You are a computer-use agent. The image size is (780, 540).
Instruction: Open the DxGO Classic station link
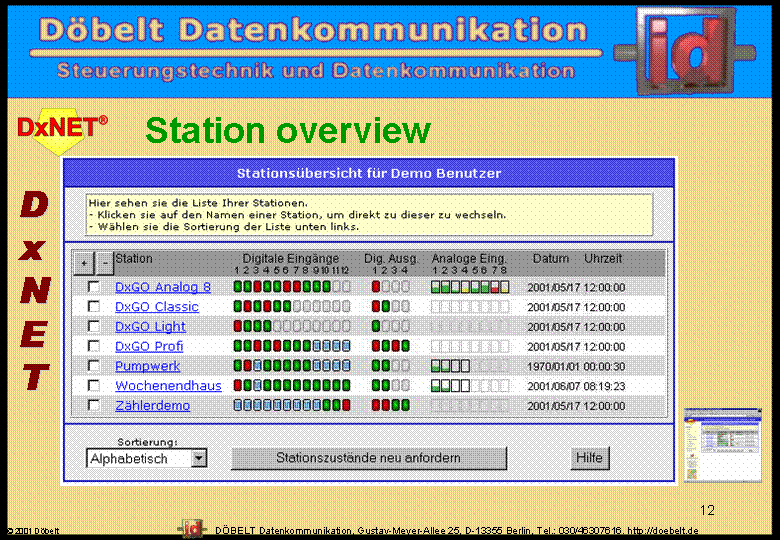click(157, 307)
